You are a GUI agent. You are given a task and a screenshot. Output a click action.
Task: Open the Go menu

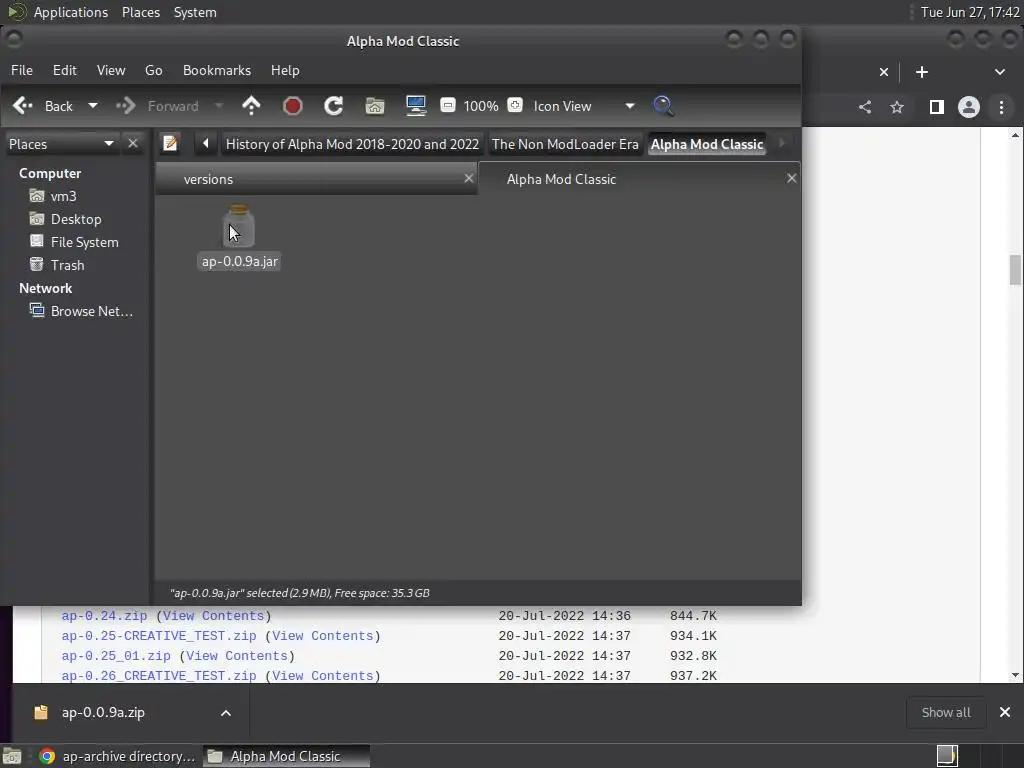[x=153, y=70]
